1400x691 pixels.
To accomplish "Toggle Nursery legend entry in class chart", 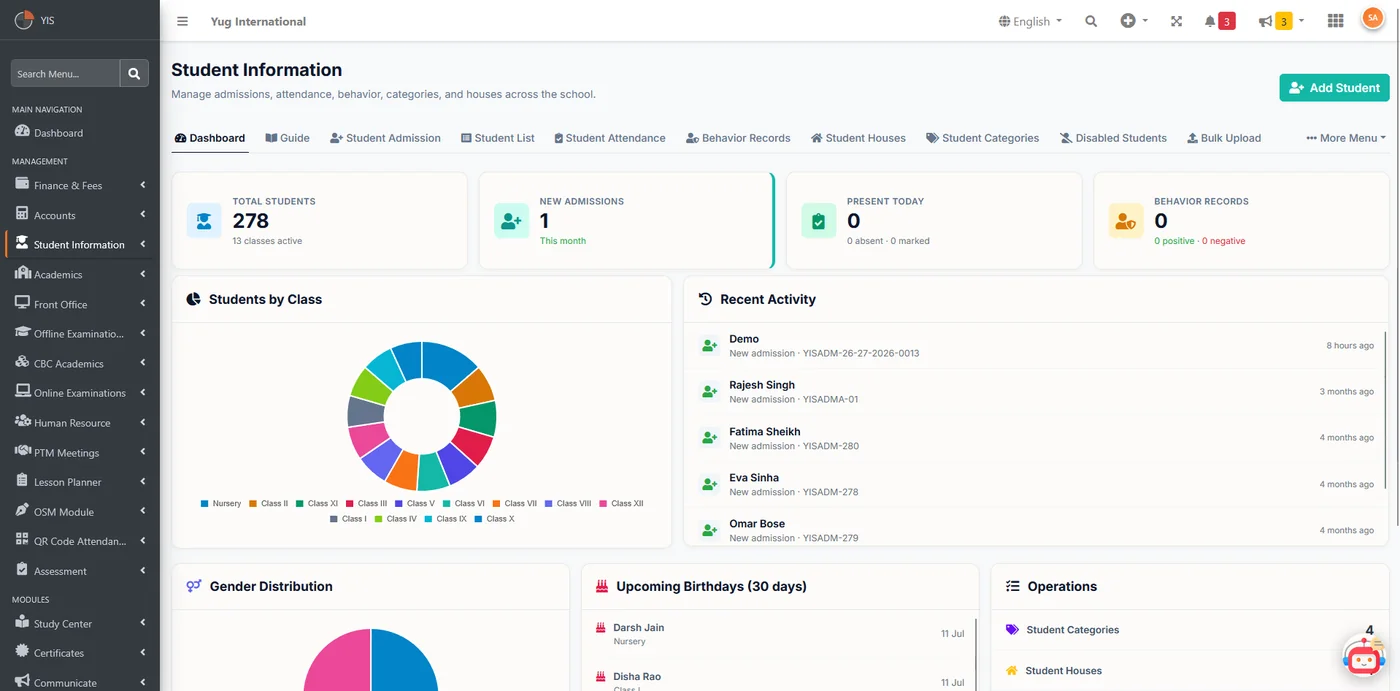I will (221, 504).
